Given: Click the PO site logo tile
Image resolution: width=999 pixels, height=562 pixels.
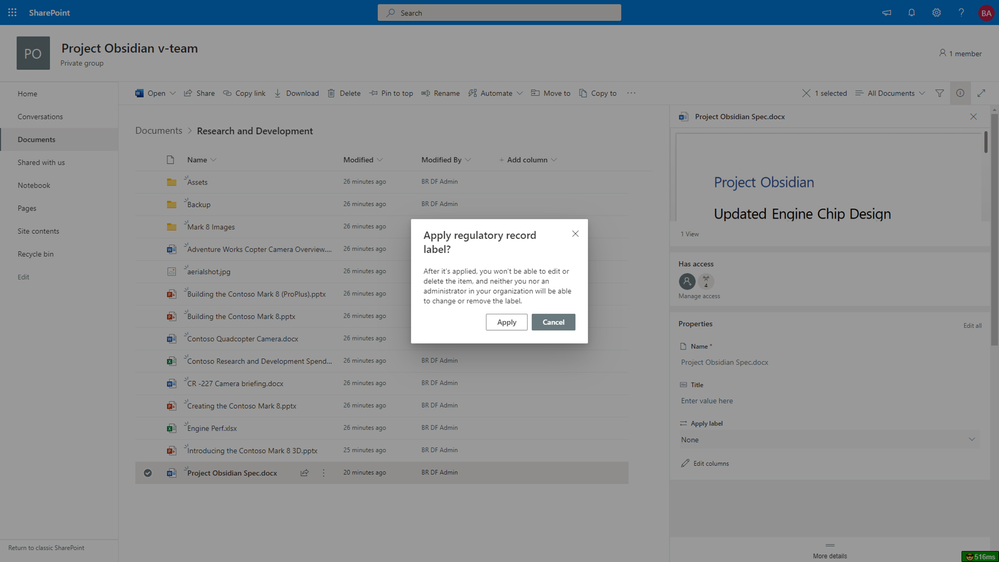Looking at the screenshot, I should coord(33,54).
